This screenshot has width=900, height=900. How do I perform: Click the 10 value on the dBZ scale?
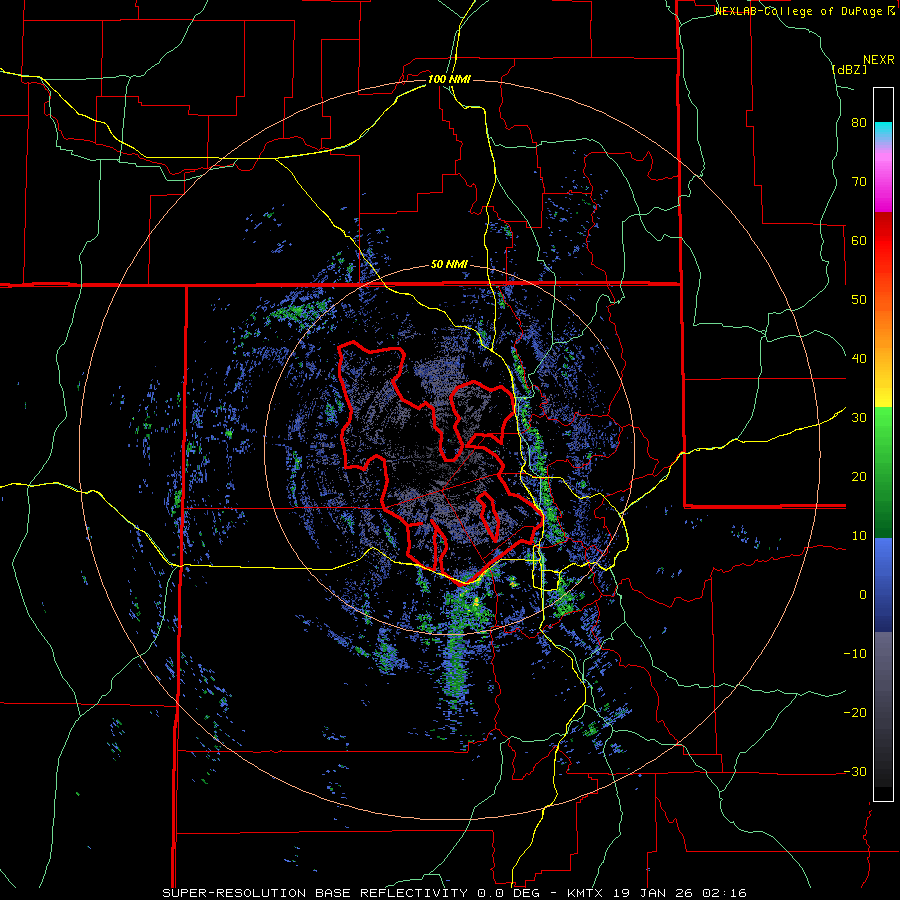859,536
